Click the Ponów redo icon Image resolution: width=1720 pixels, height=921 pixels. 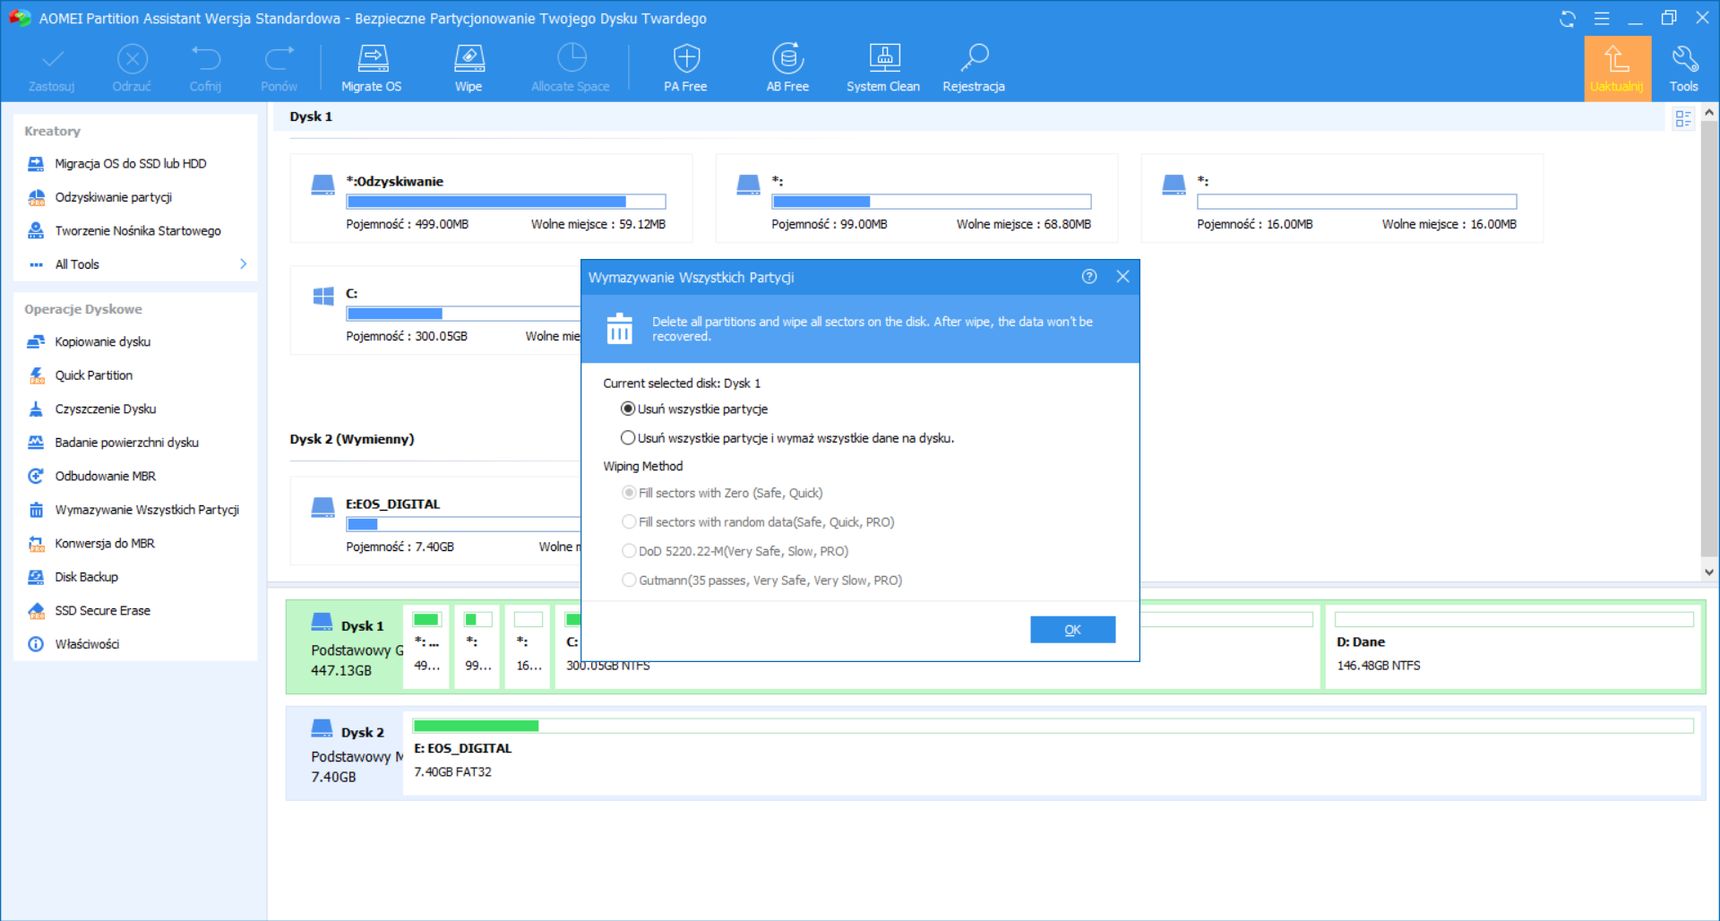pyautogui.click(x=279, y=67)
